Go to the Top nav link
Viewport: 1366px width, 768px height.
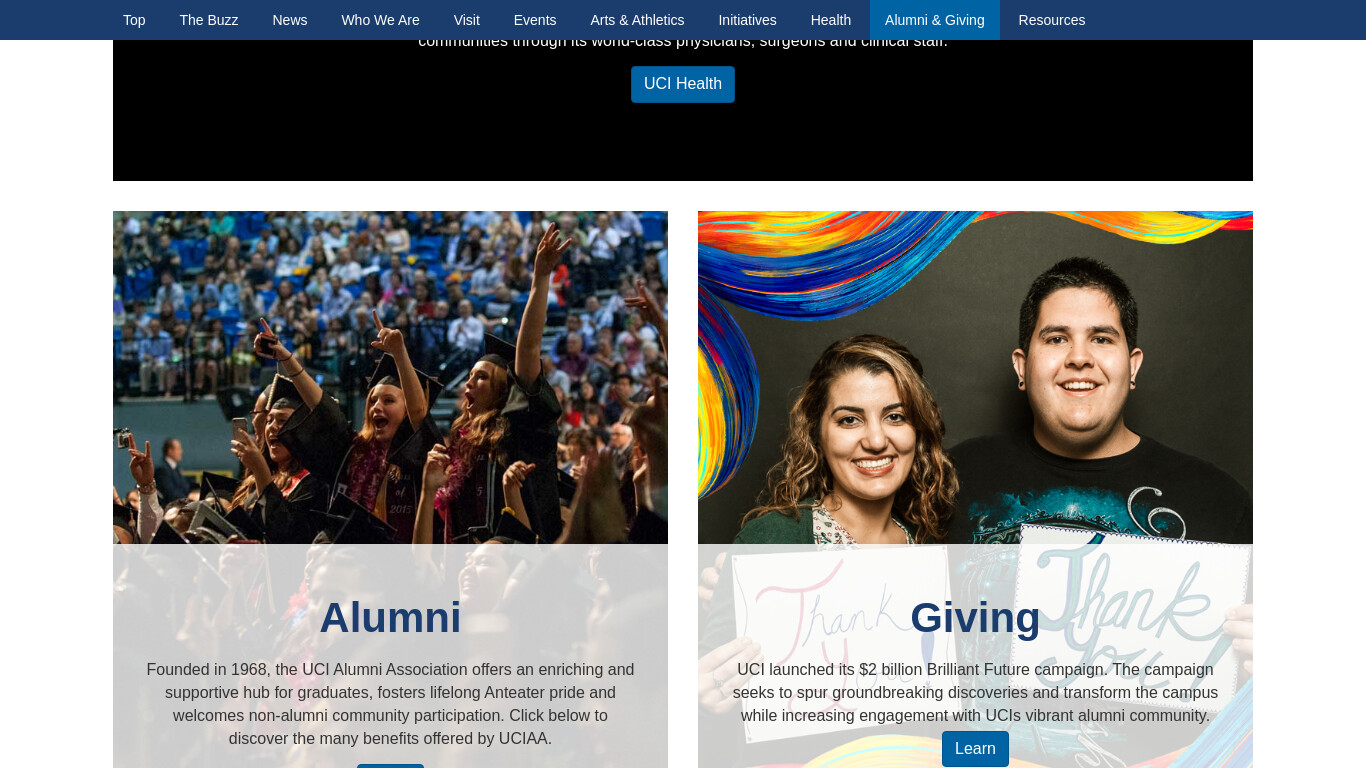[x=134, y=20]
